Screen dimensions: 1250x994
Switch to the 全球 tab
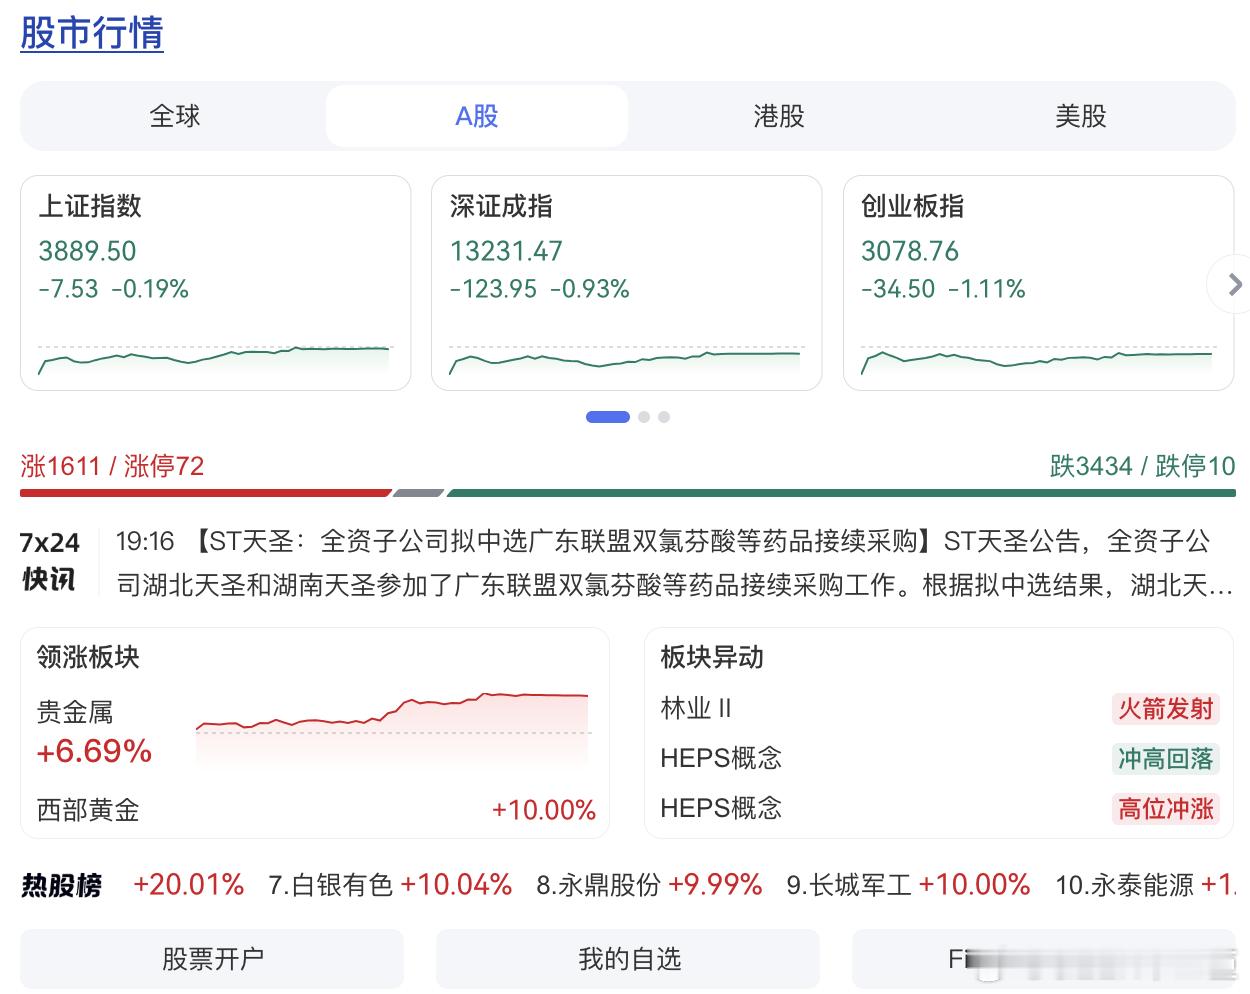click(175, 116)
